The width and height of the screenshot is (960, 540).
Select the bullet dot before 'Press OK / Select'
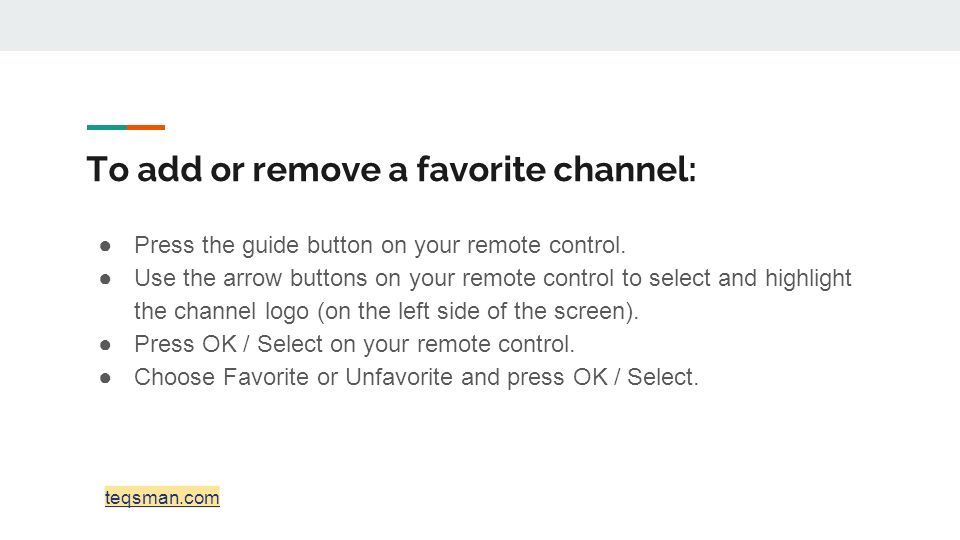105,345
